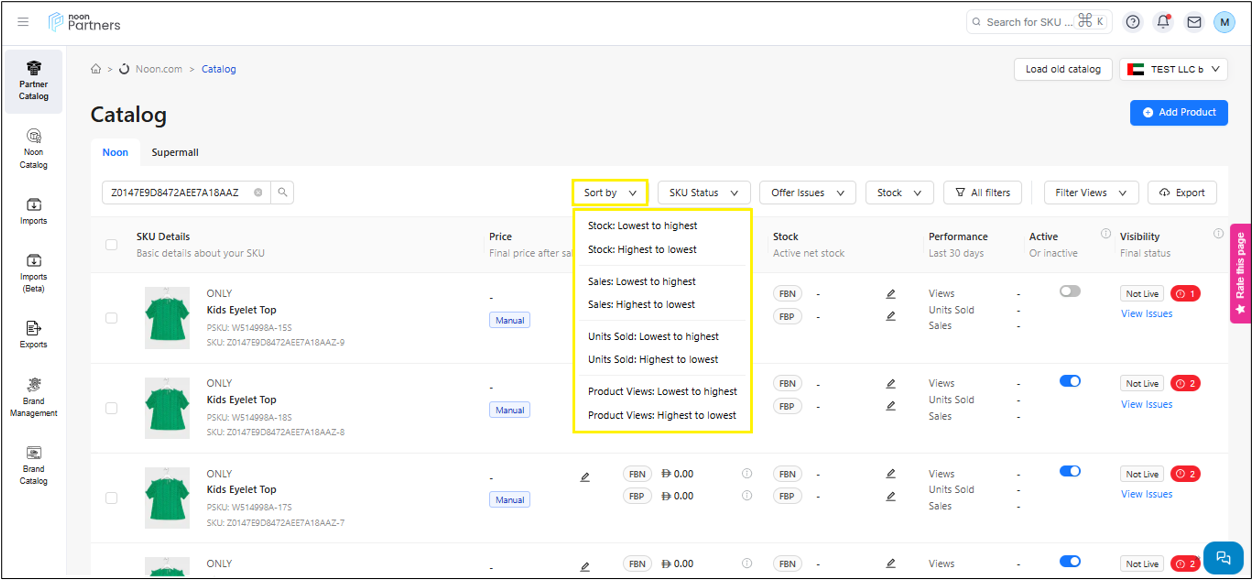Click the chat support icon

[1222, 557]
